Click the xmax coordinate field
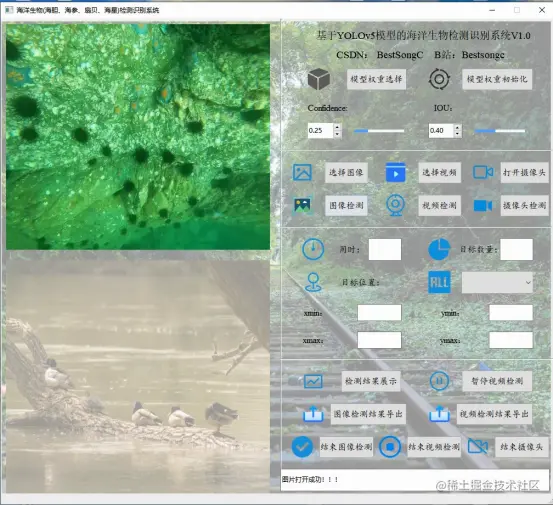The height and width of the screenshot is (506, 554). tap(379, 340)
